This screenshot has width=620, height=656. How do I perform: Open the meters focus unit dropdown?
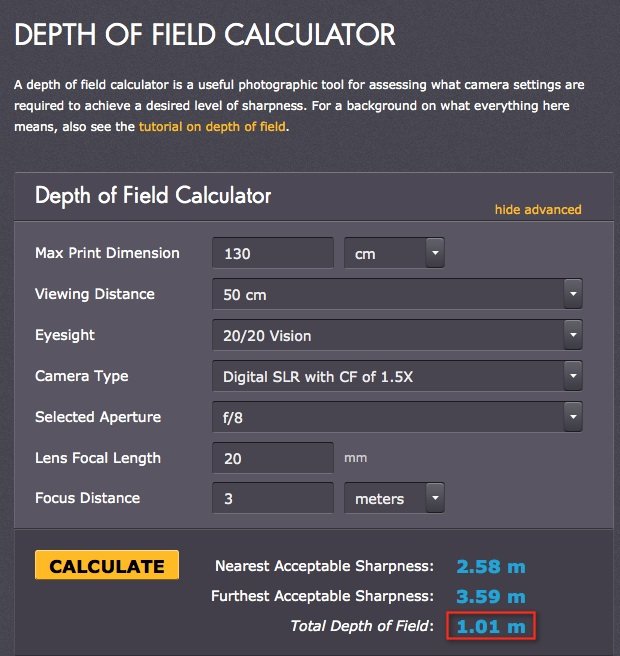394,498
